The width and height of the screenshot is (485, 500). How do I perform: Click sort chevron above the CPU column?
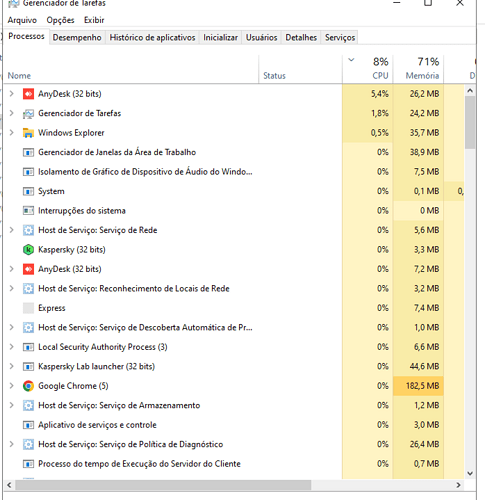point(351,60)
